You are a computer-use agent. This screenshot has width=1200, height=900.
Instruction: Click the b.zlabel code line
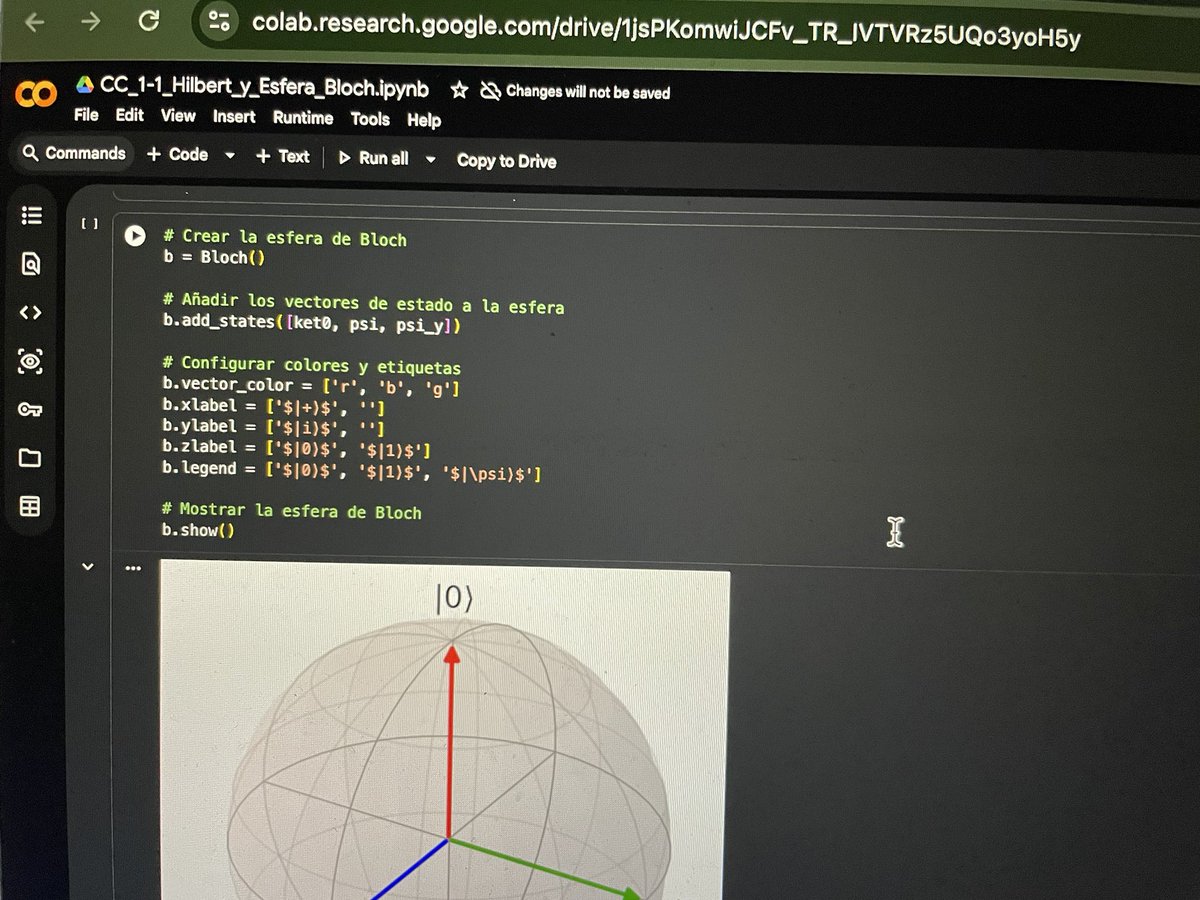296,448
